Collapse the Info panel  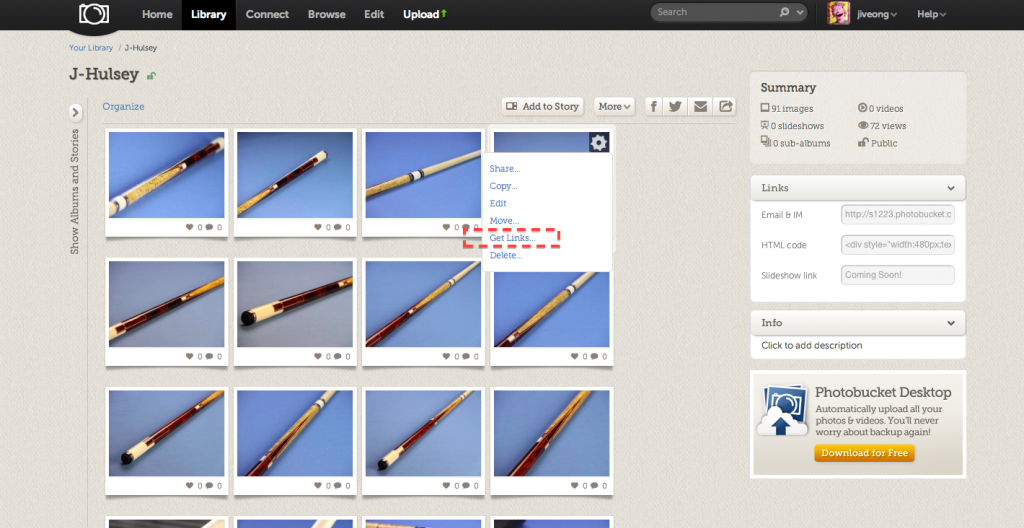click(x=951, y=323)
